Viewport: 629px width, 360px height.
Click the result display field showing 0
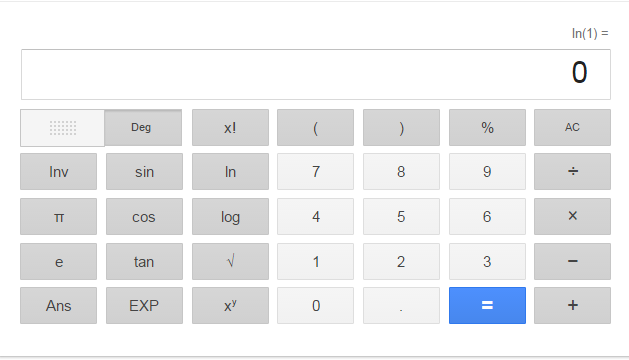pos(316,75)
